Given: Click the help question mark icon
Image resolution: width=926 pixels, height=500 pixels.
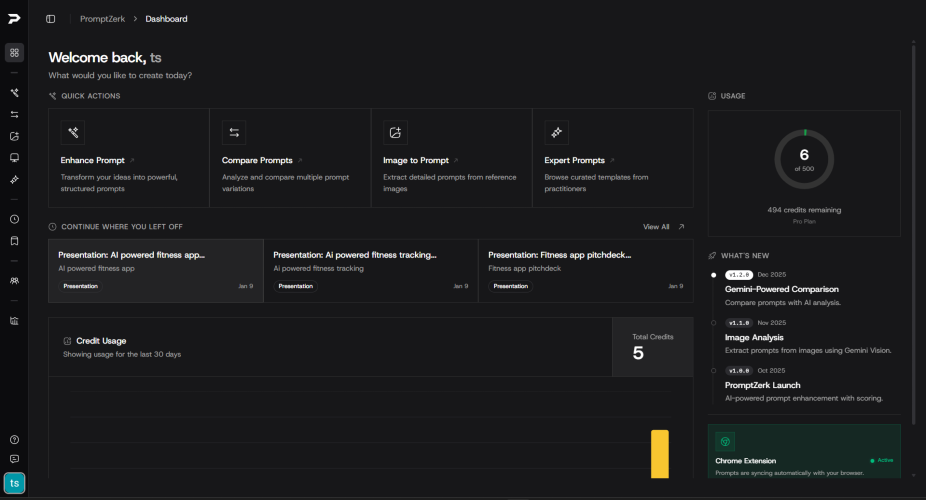Looking at the screenshot, I should coord(14,439).
